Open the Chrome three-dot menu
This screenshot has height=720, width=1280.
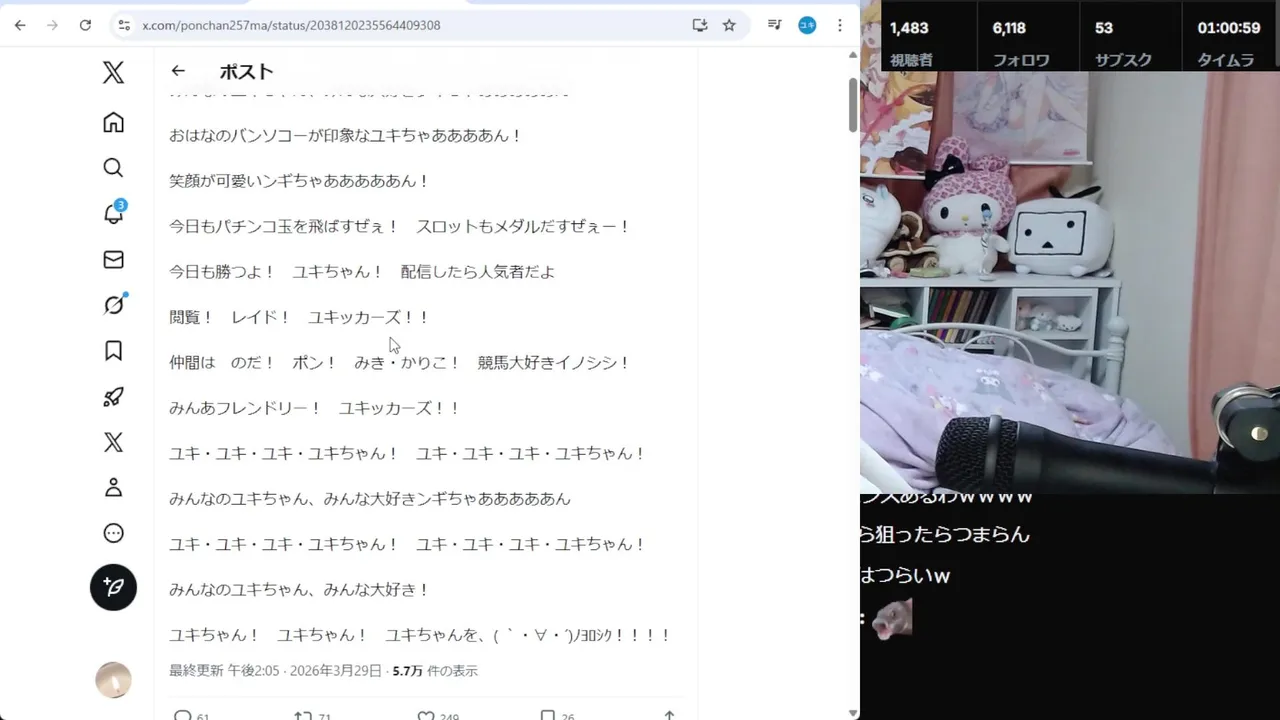click(x=840, y=25)
